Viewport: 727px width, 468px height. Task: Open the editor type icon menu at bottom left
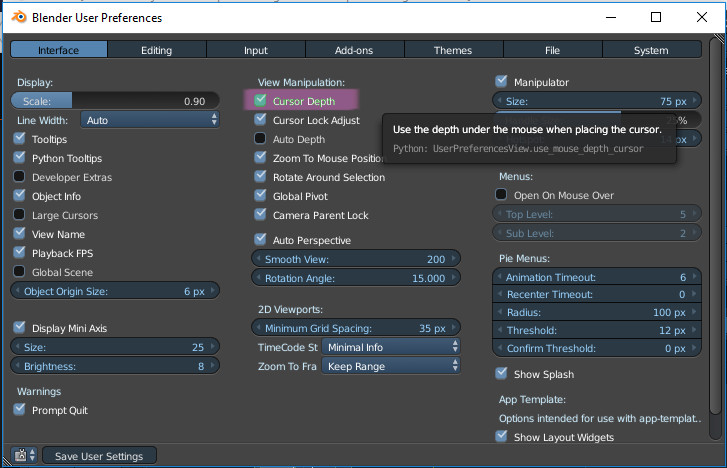point(24,455)
